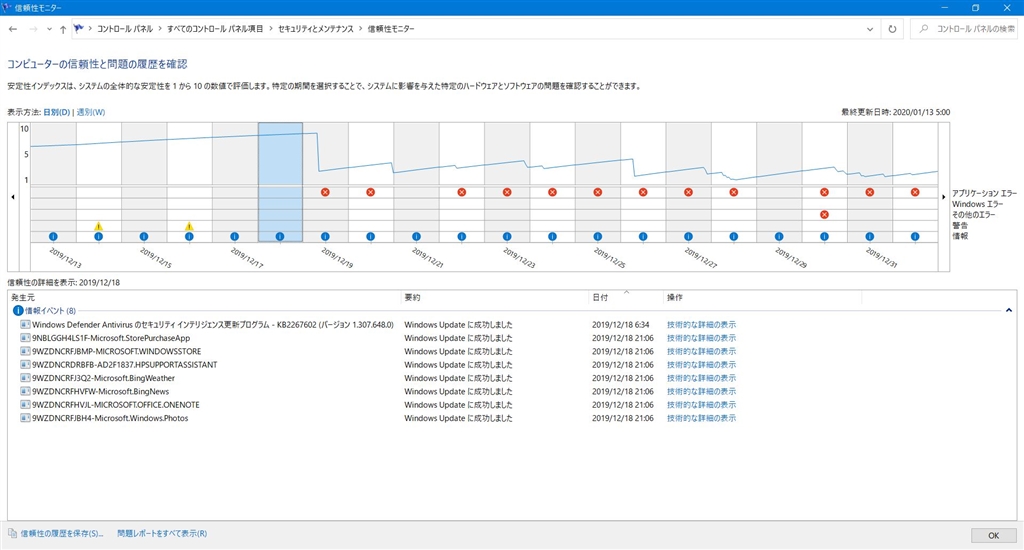Expand the chevron after セキュリティとメンテナンス in the breadcrumb
Viewport: 1024px width, 550px height.
point(360,29)
